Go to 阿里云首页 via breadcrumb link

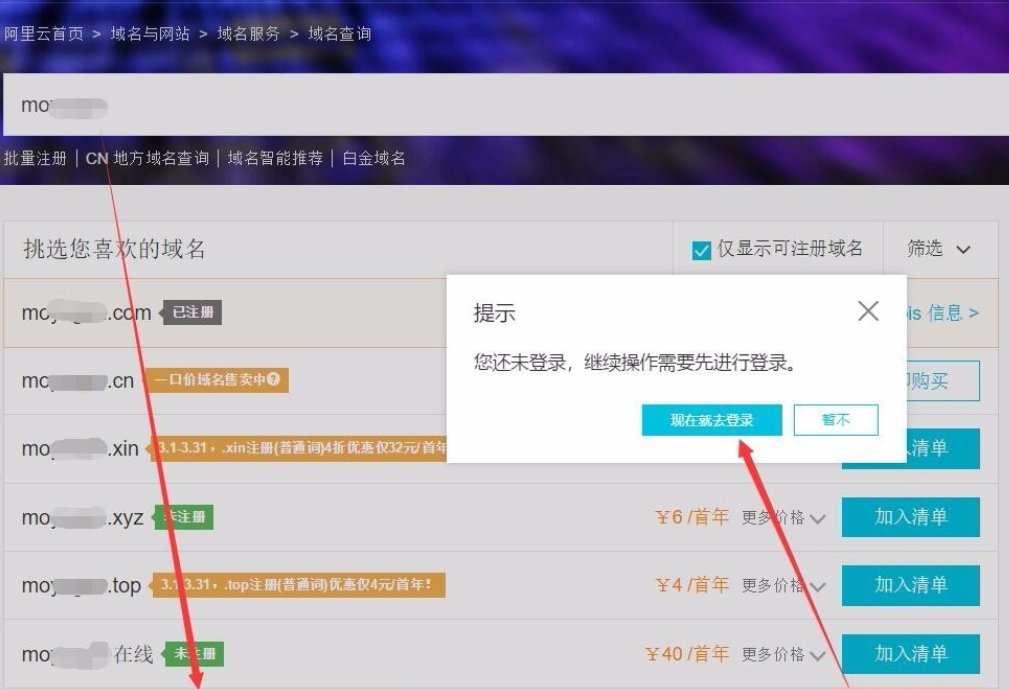(42, 33)
